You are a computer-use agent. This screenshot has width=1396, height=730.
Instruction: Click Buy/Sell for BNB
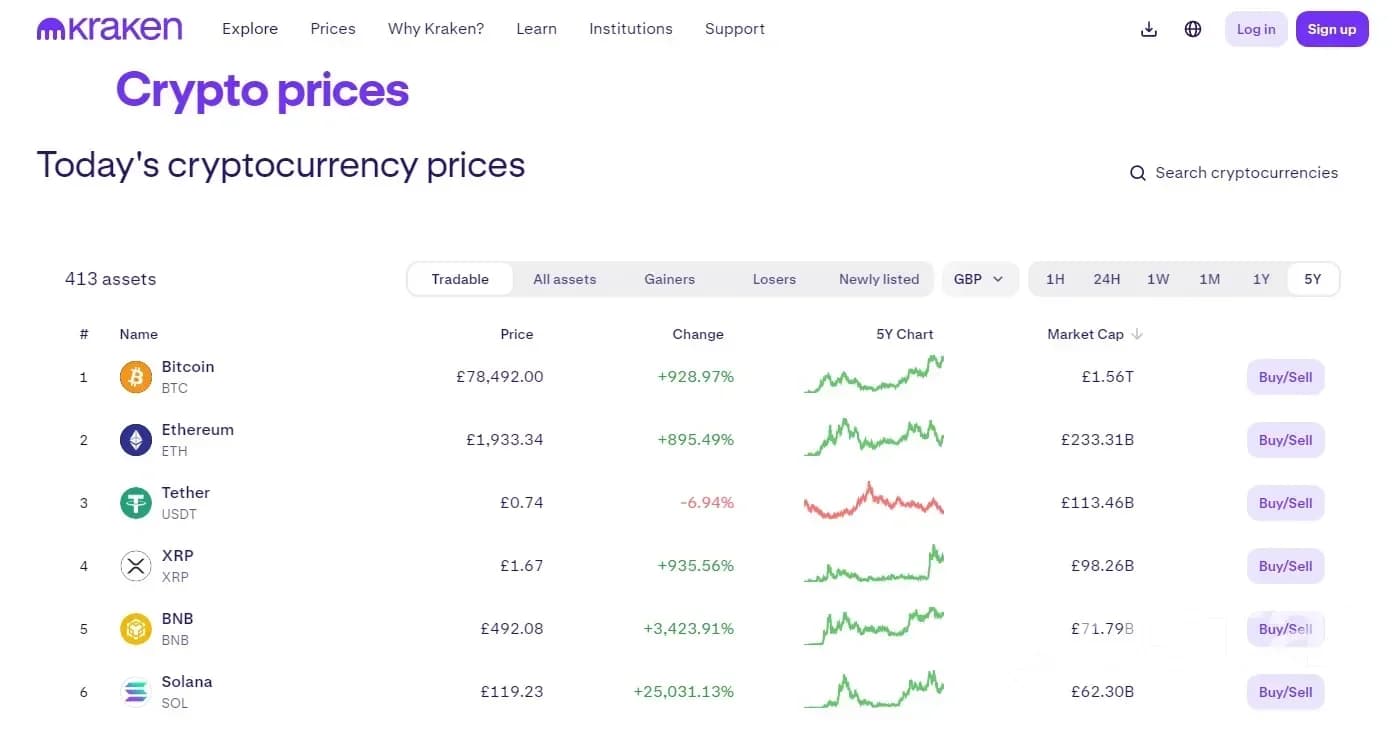point(1285,629)
